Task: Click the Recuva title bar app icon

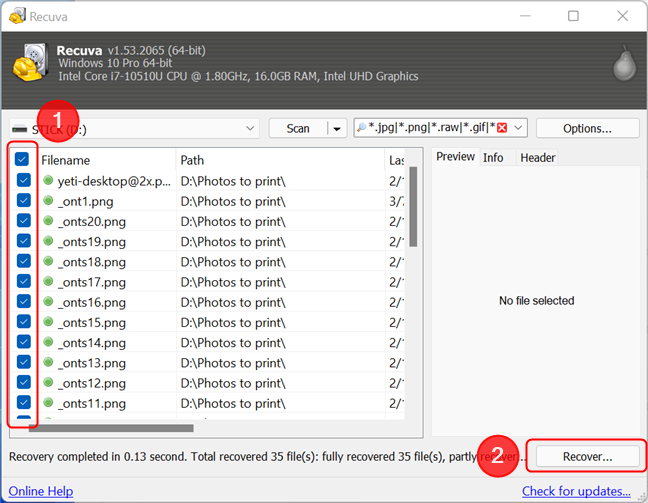Action: tap(17, 16)
